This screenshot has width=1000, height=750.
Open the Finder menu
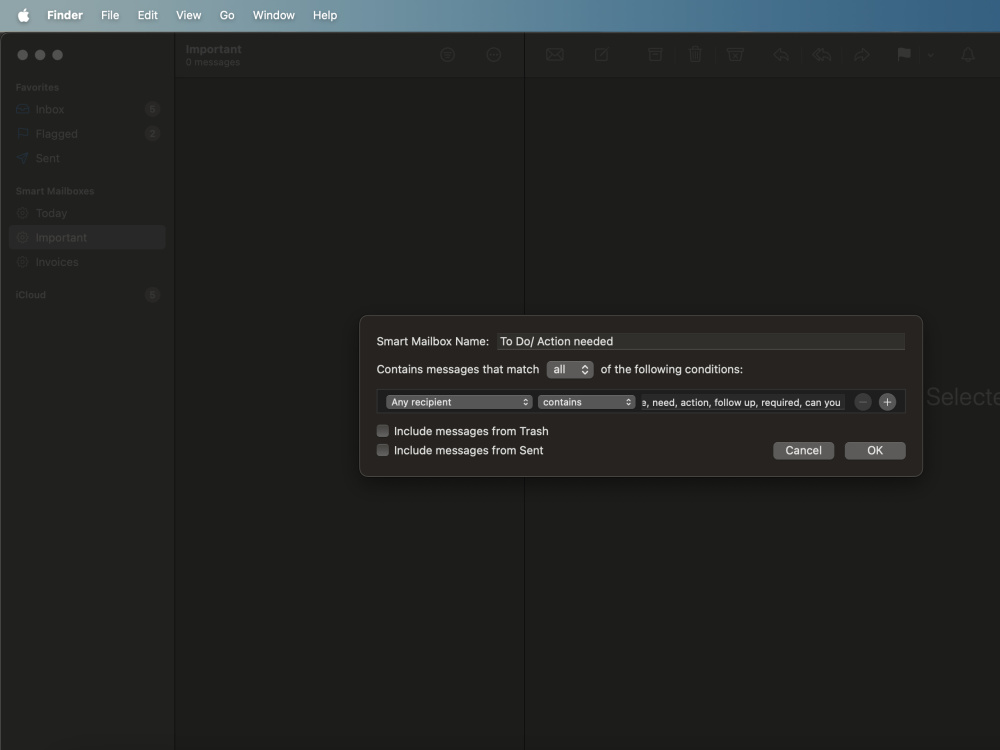65,15
